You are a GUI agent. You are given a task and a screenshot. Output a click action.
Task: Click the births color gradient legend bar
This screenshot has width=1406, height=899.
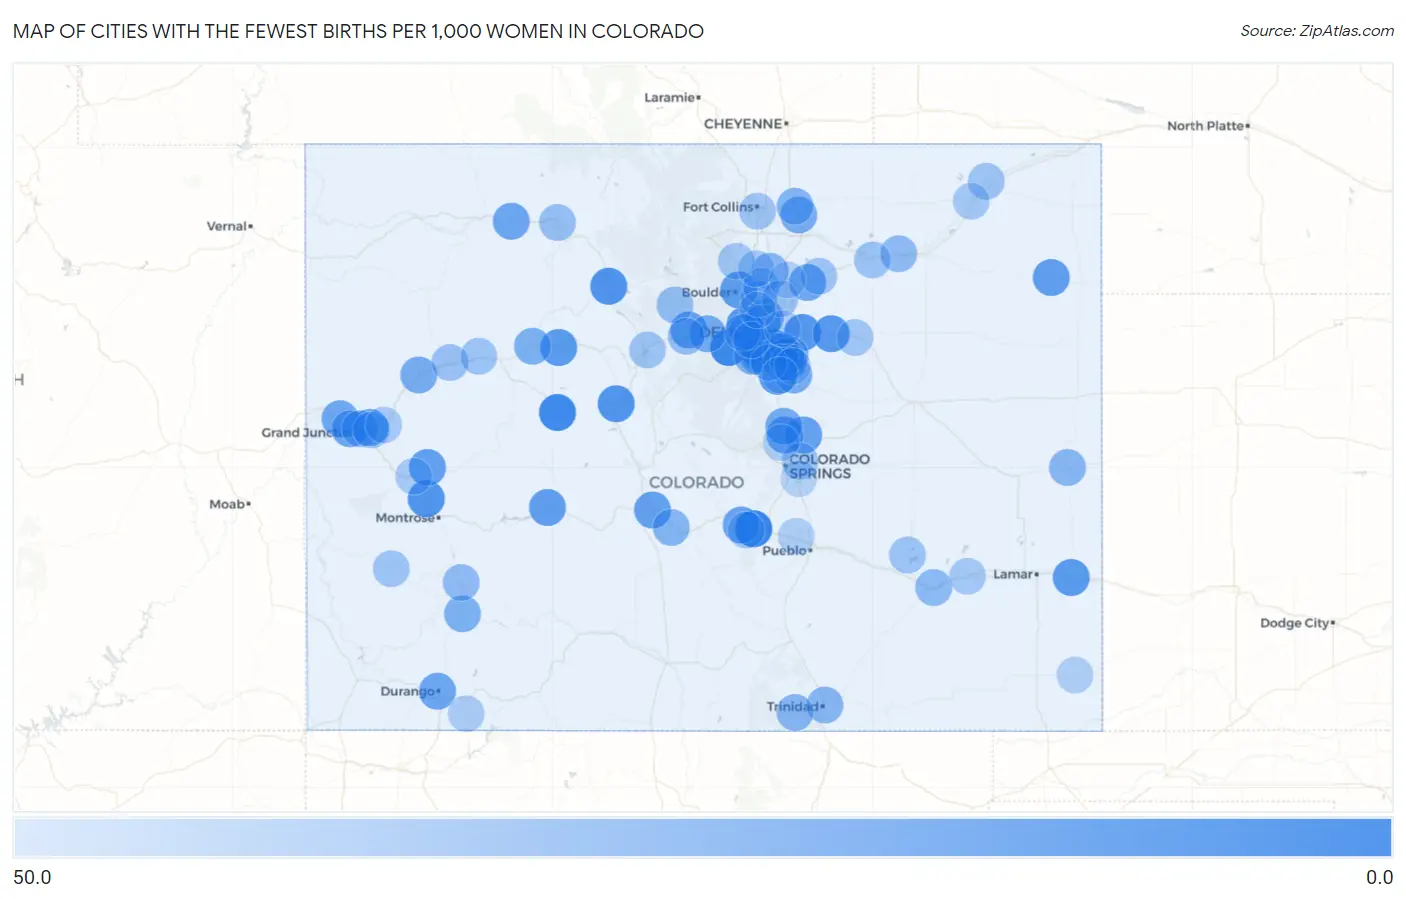pyautogui.click(x=702, y=837)
